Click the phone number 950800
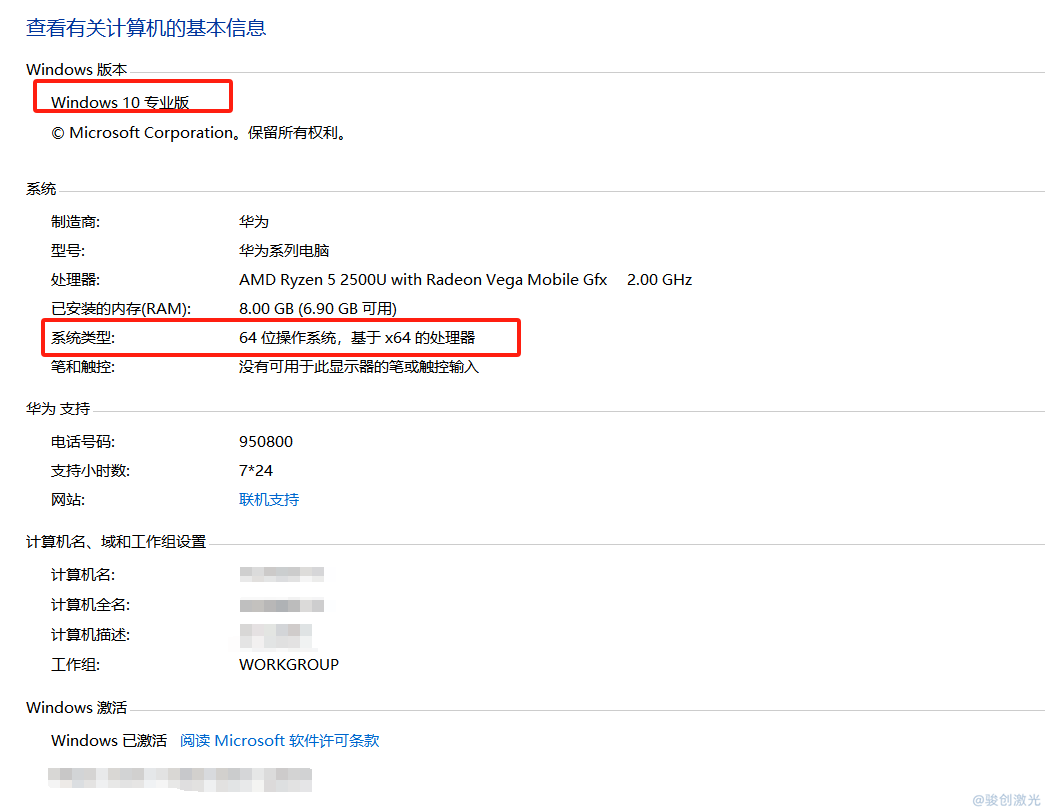1045x807 pixels. 266,441
